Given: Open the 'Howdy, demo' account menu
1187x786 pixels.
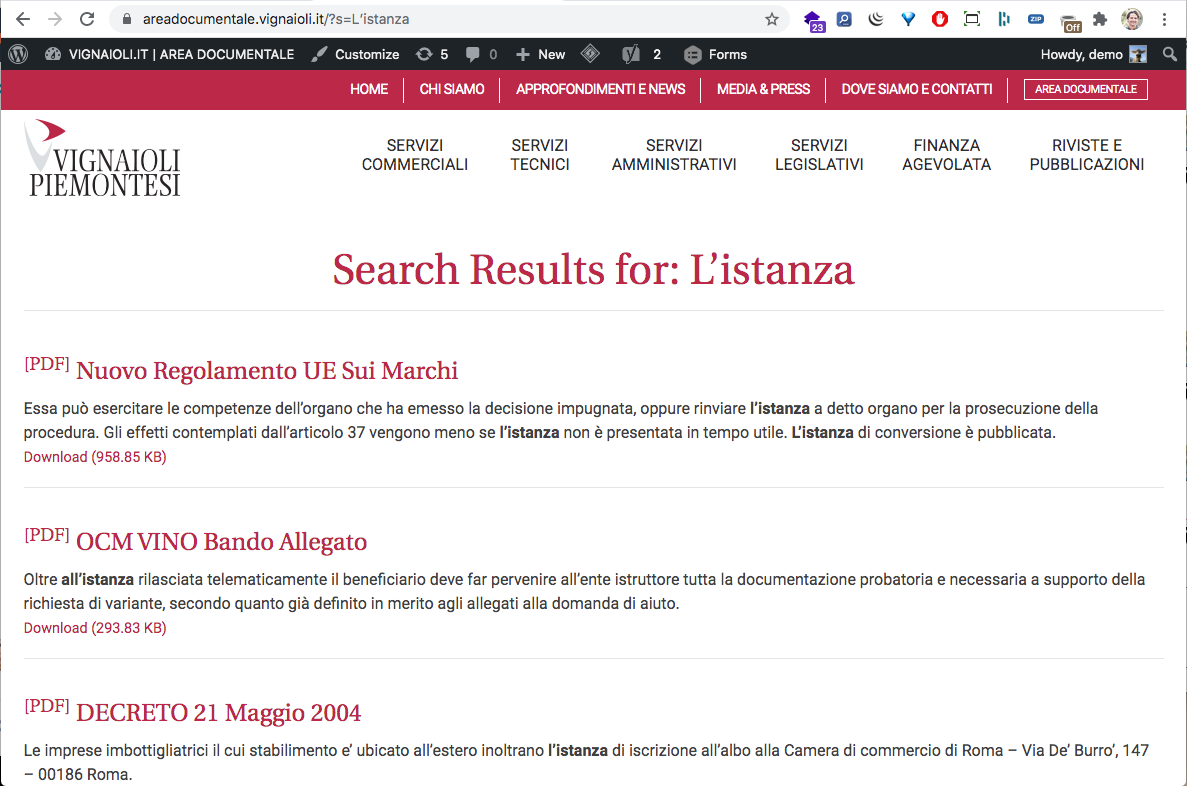Looking at the screenshot, I should tap(1080, 54).
